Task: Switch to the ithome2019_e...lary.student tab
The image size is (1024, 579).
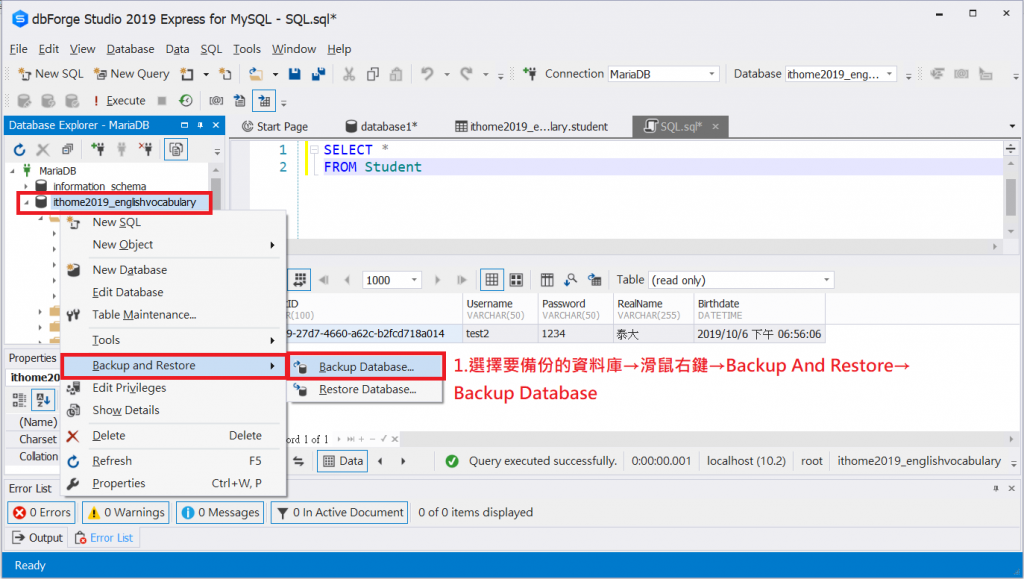Action: [532, 127]
